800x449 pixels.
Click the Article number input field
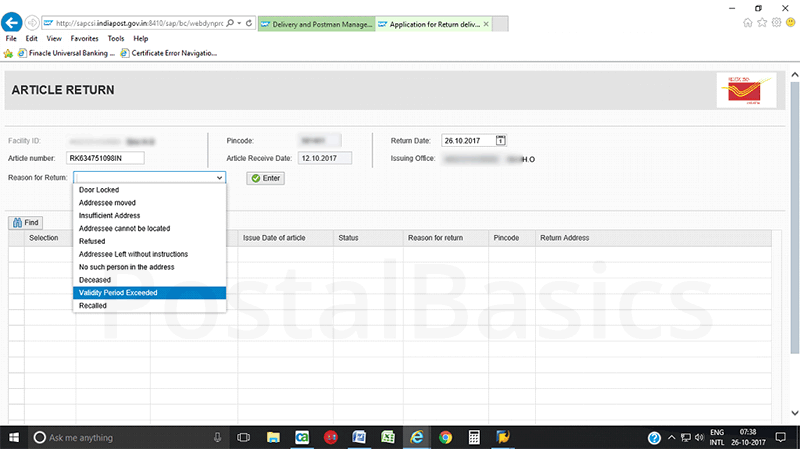105,158
